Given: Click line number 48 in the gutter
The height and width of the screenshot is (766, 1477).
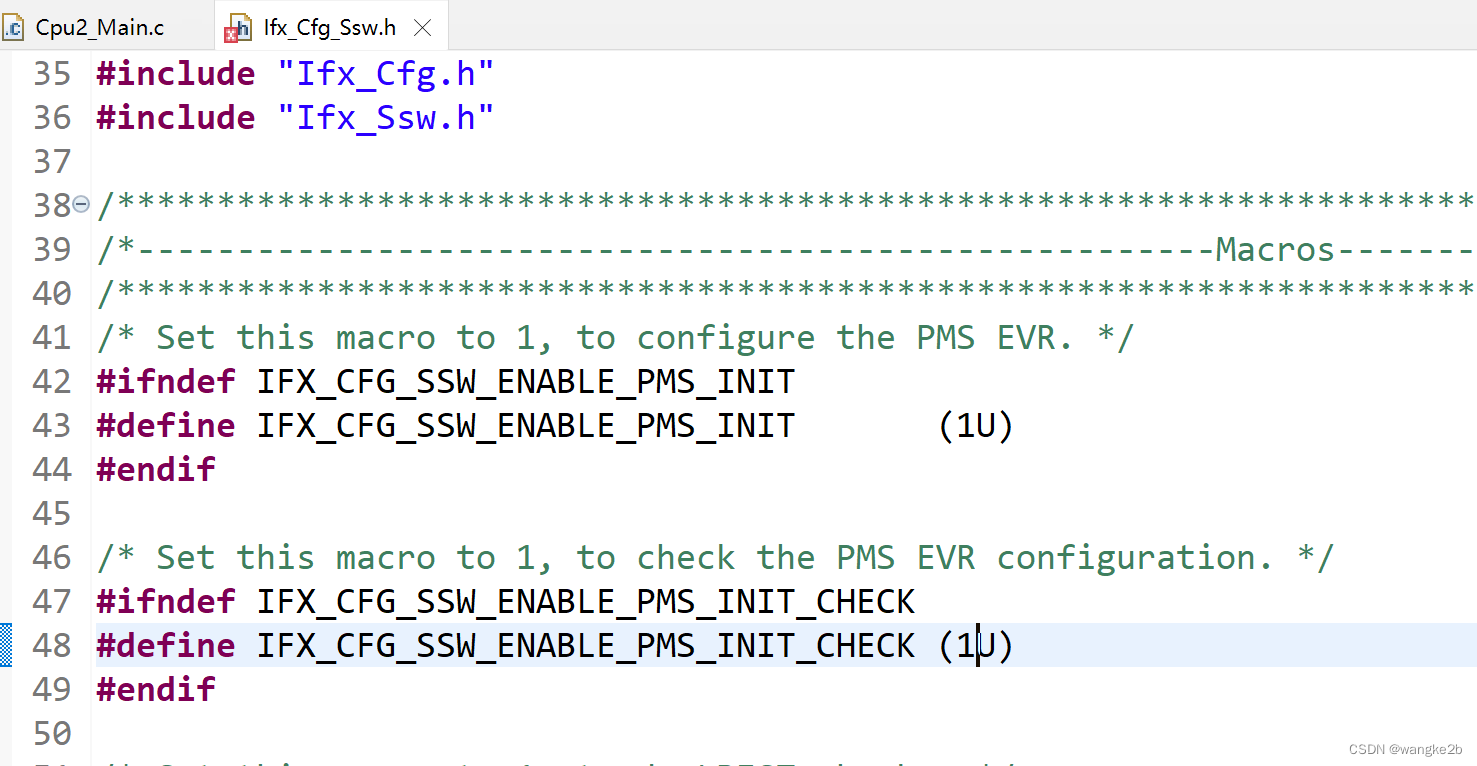Looking at the screenshot, I should coord(52,645).
